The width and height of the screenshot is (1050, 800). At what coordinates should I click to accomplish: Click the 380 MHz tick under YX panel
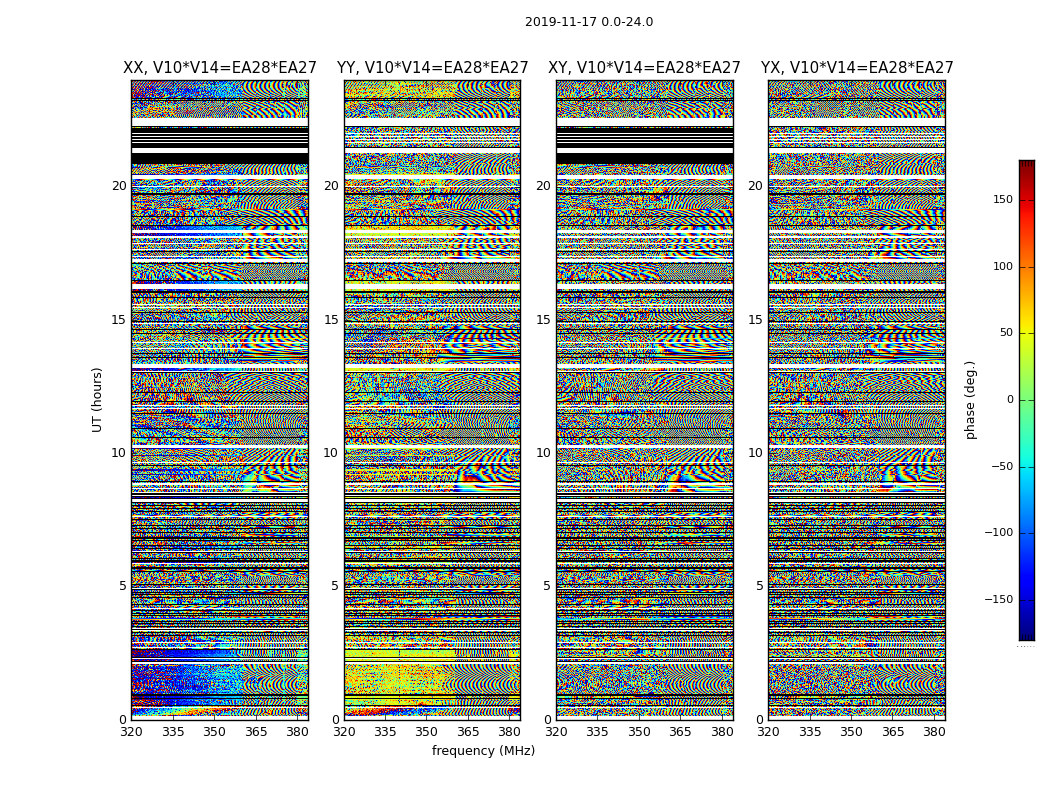(x=934, y=732)
